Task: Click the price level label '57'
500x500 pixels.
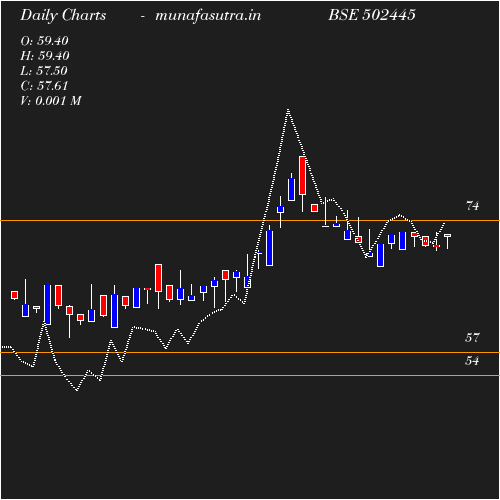Action: [x=472, y=338]
